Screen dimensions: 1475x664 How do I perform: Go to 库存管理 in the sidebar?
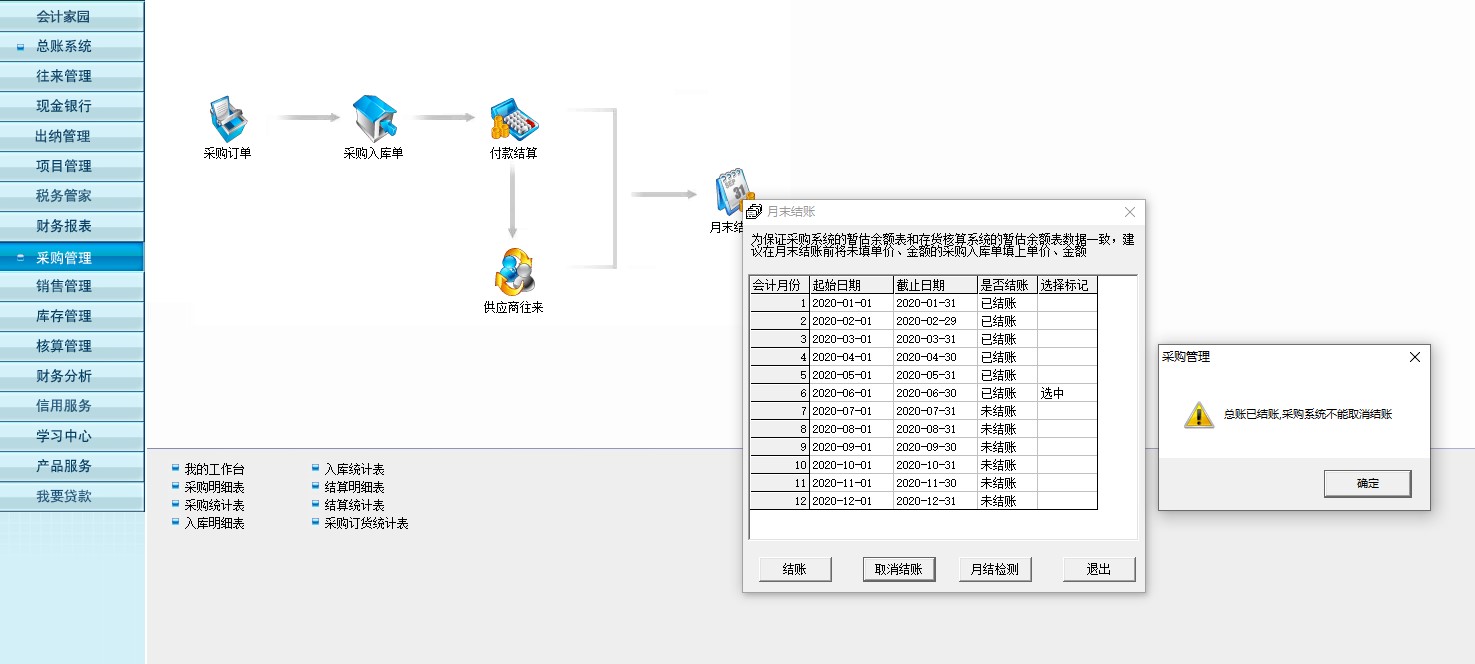click(72, 316)
